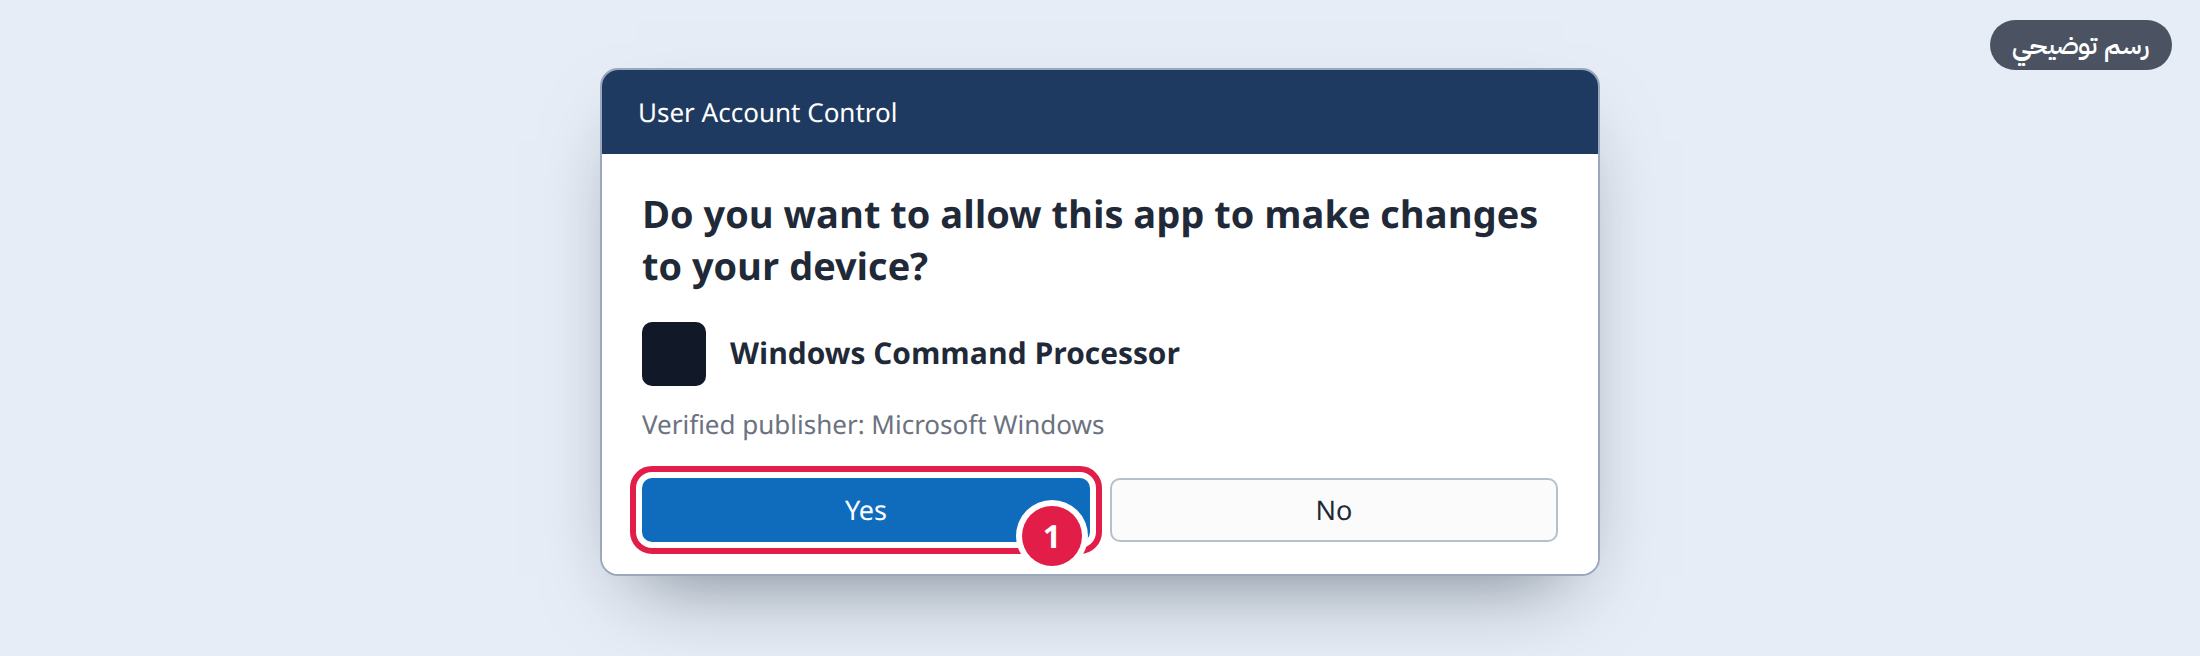Click the word Processor in the app name
Viewport: 2200px width, 656px height.
(1107, 353)
